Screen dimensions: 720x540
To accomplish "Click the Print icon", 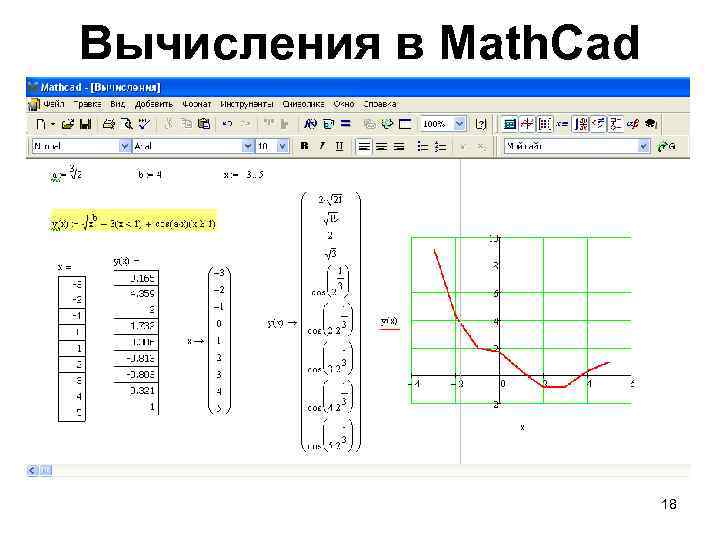I will coord(108,124).
